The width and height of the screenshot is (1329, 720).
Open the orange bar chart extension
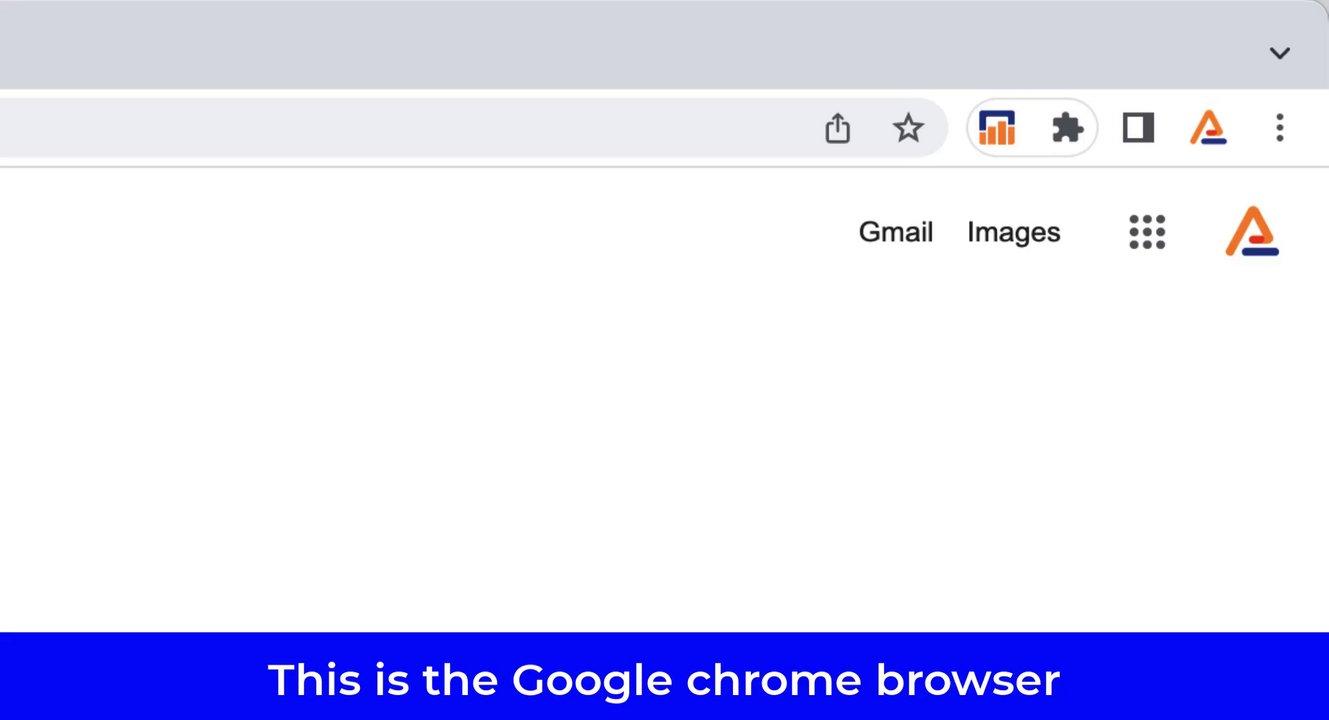tap(997, 128)
